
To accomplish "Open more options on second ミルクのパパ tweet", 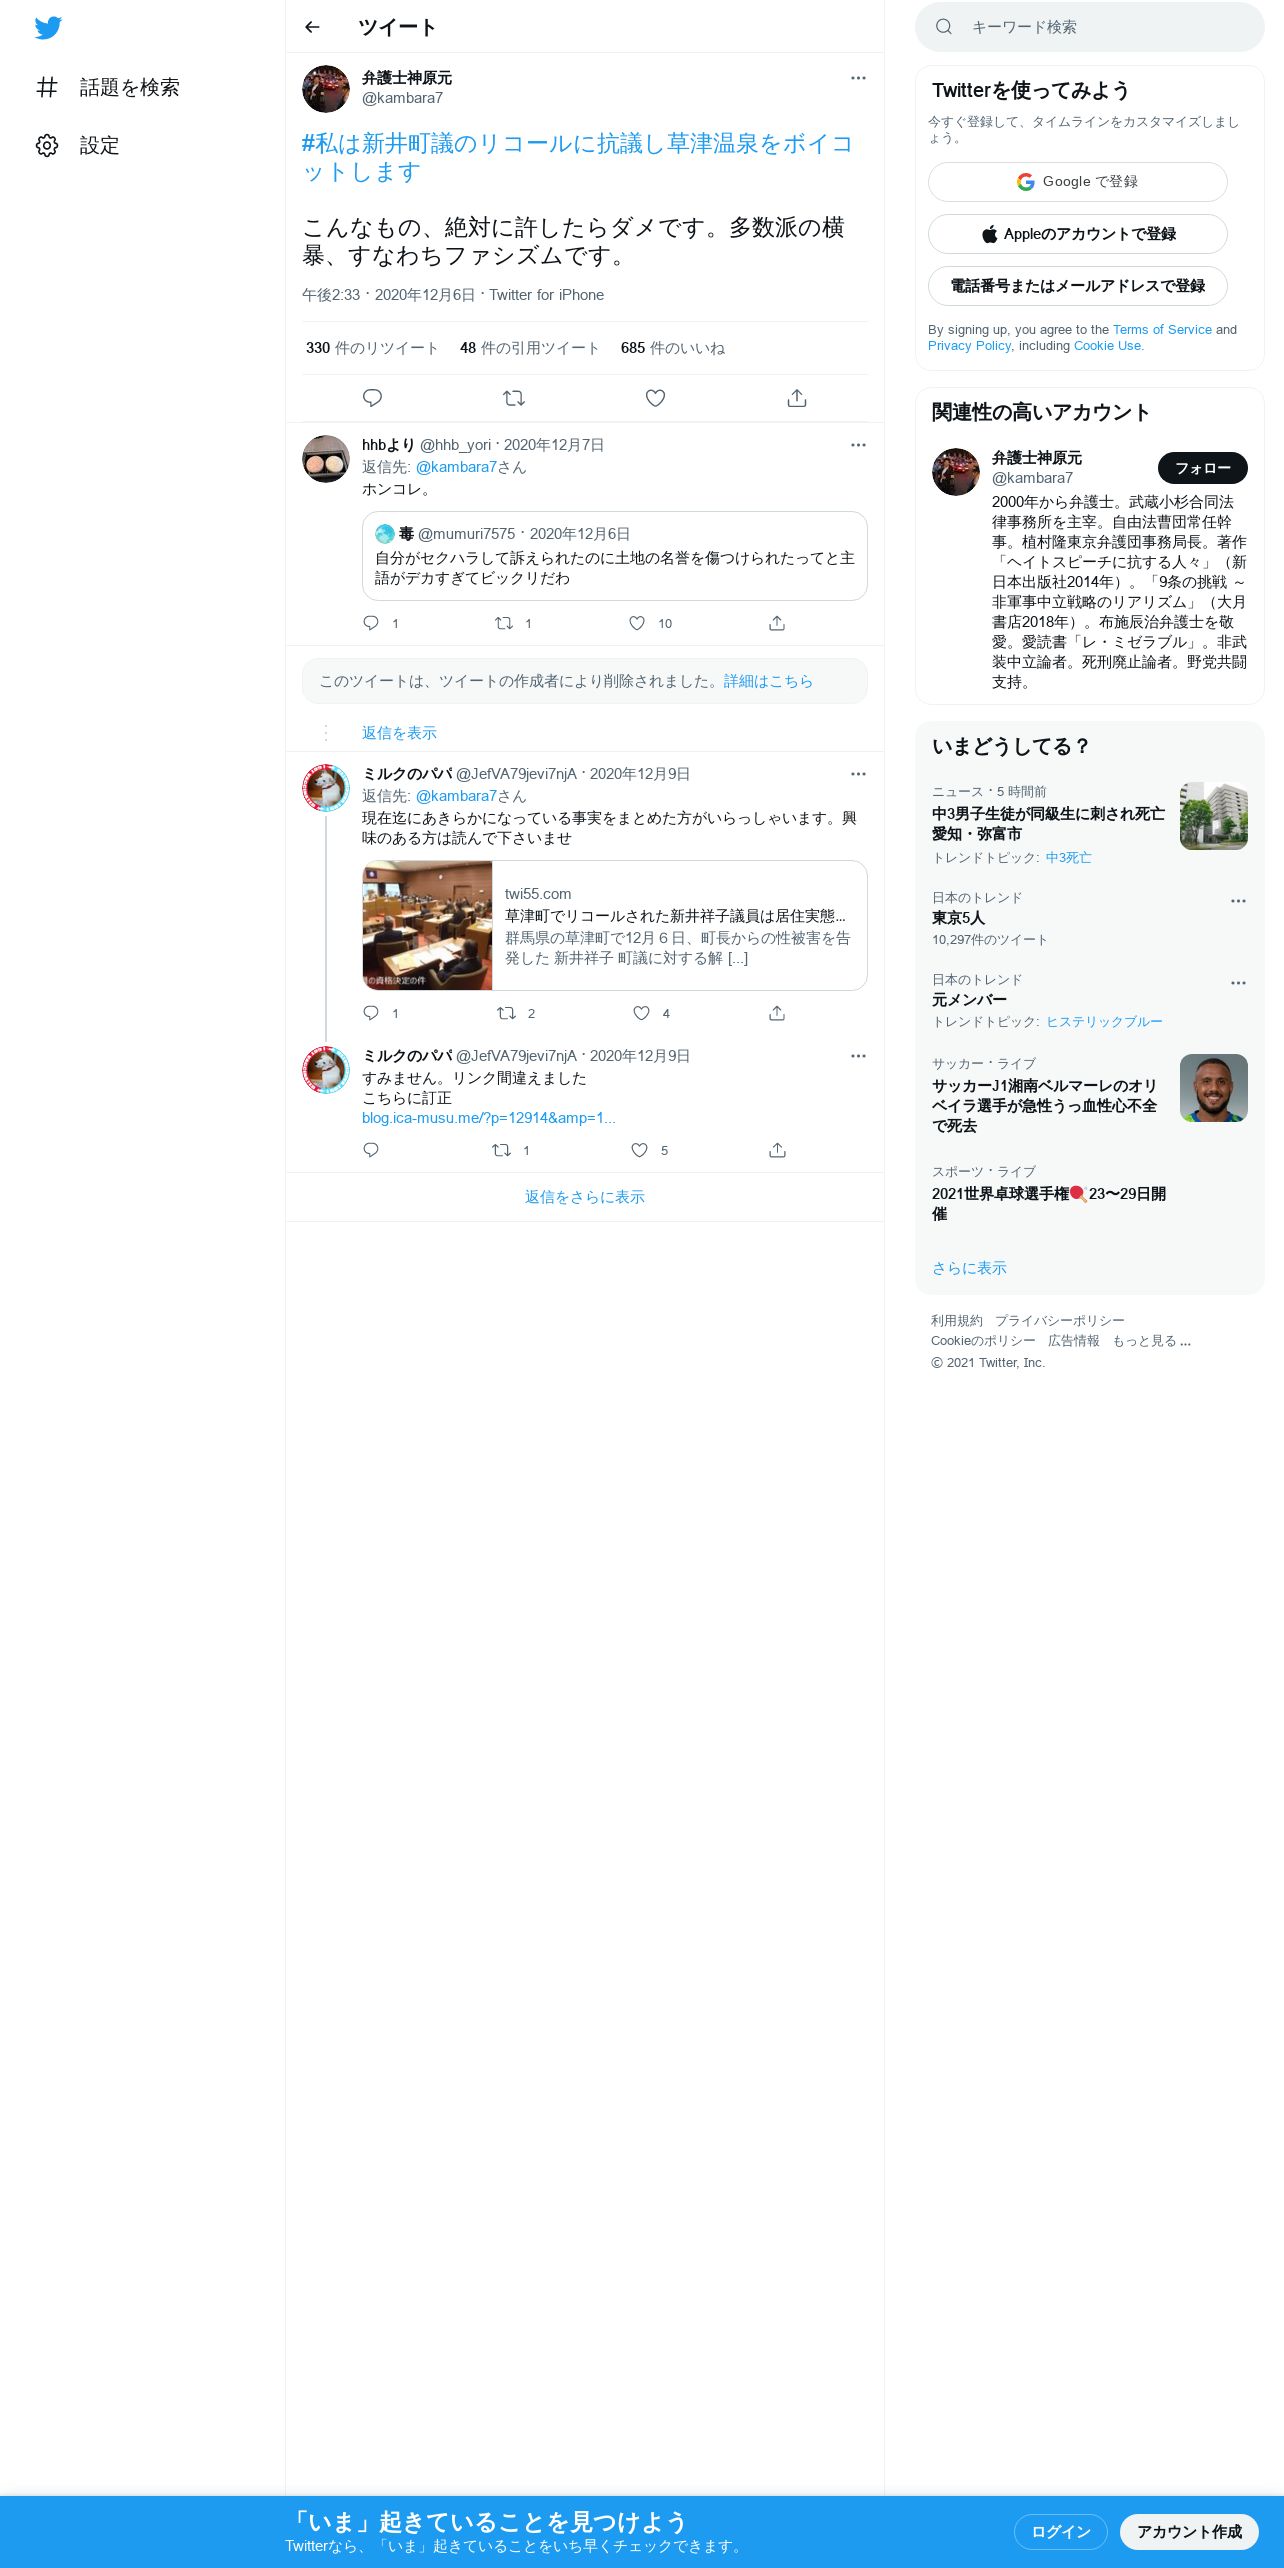I will click(x=858, y=1056).
